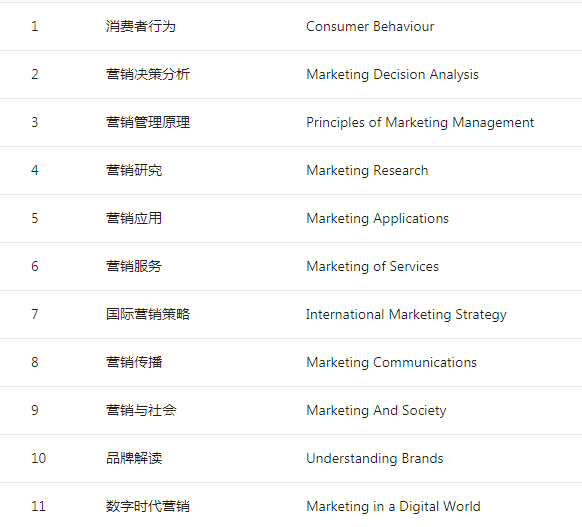Click the 'Marketing Research' course text

pos(367,170)
